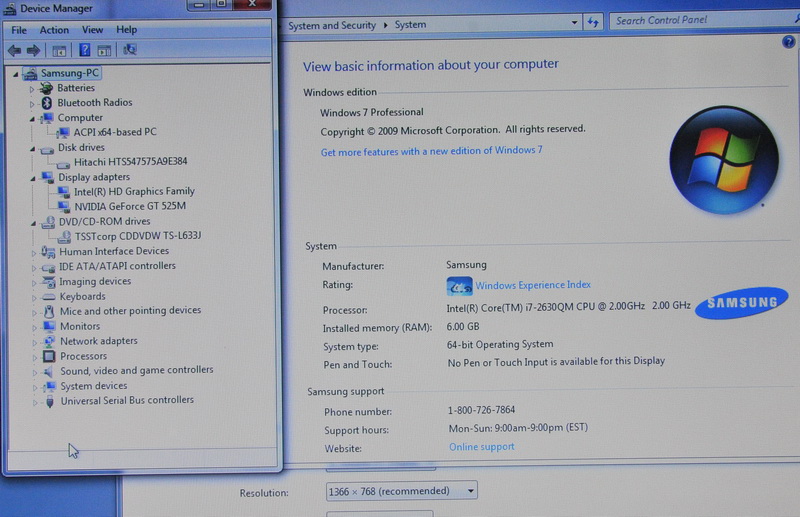This screenshot has width=800, height=517.
Task: Click the Network adapters icon
Action: click(49, 341)
